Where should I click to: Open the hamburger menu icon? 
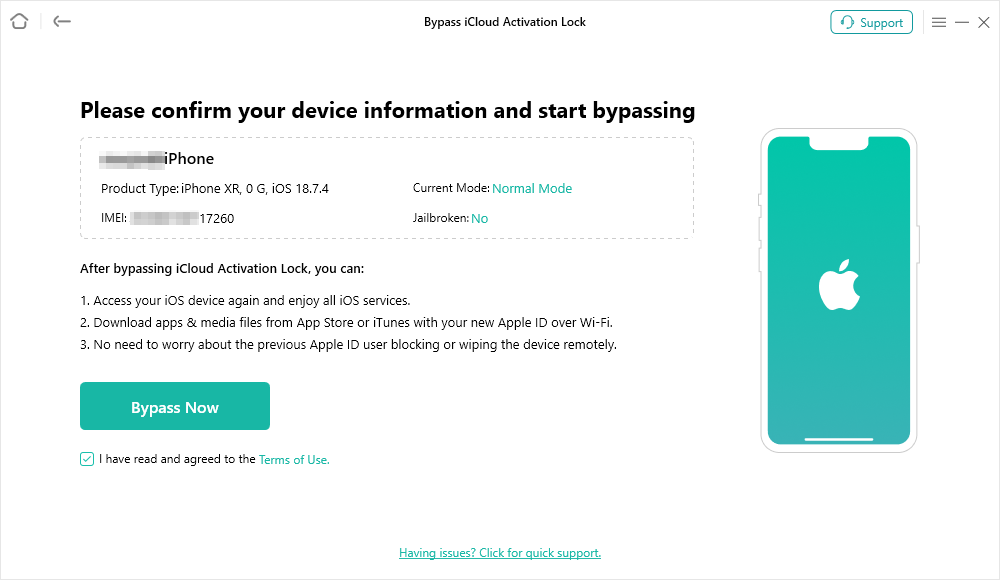pyautogui.click(x=939, y=22)
